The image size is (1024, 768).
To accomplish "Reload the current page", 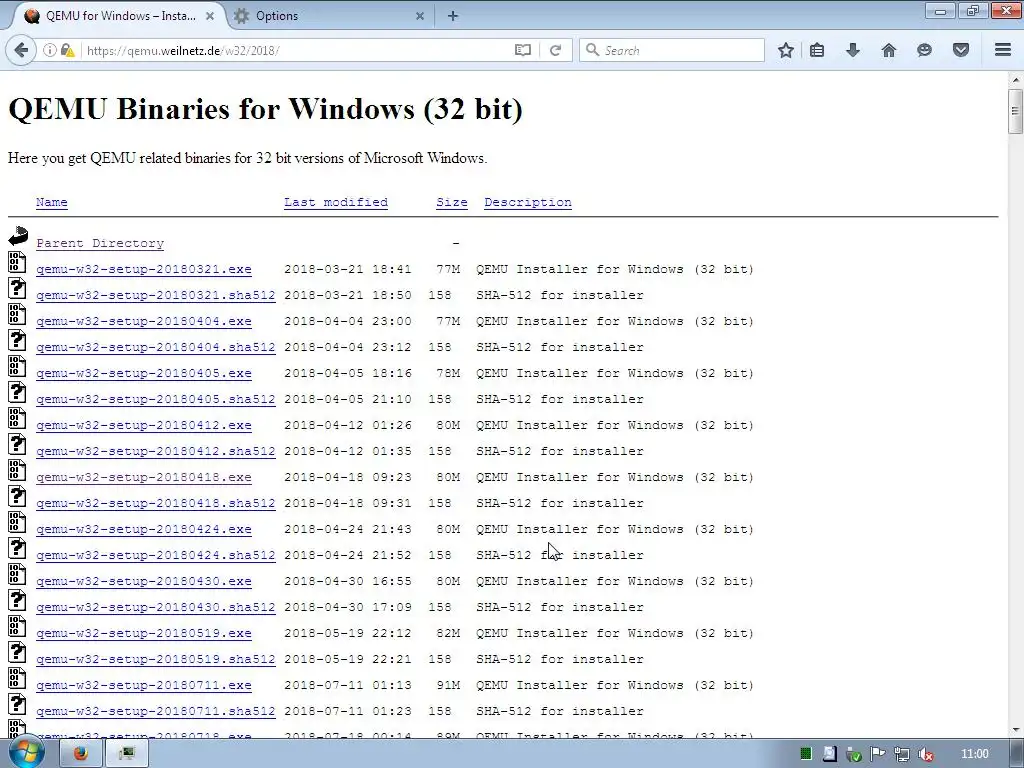I will click(x=555, y=50).
